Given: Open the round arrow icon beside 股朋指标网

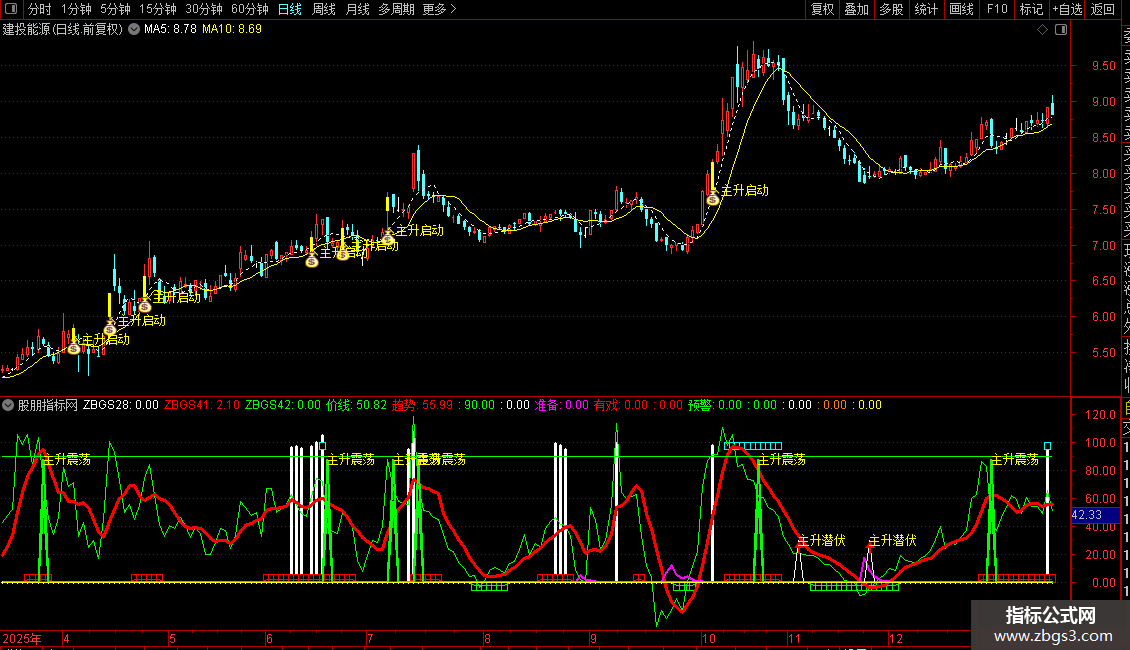Looking at the screenshot, I should (x=8, y=405).
